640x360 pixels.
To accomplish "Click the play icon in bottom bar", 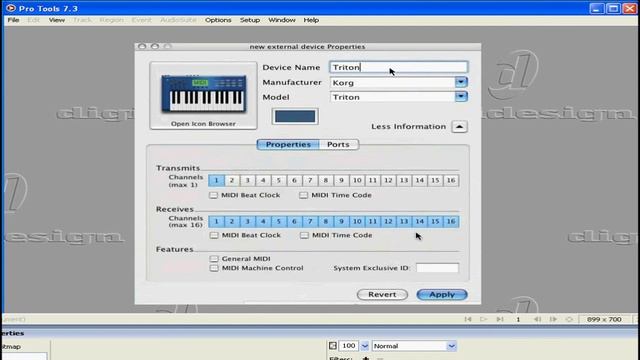I will (x=484, y=319).
